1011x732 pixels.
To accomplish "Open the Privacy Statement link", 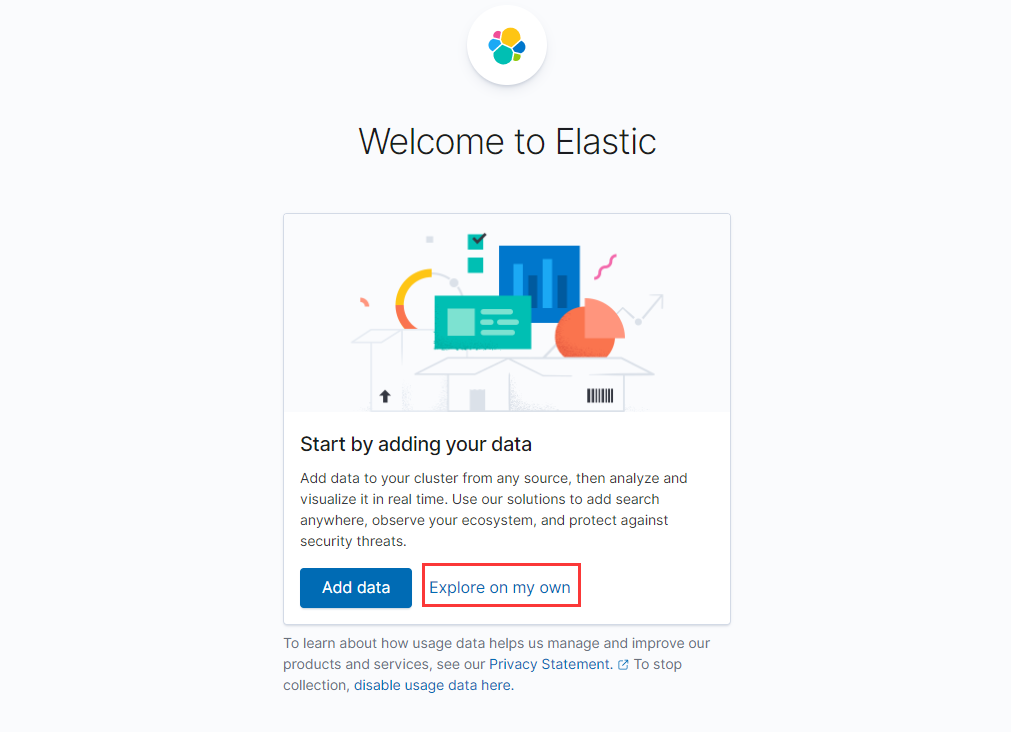I will point(549,664).
